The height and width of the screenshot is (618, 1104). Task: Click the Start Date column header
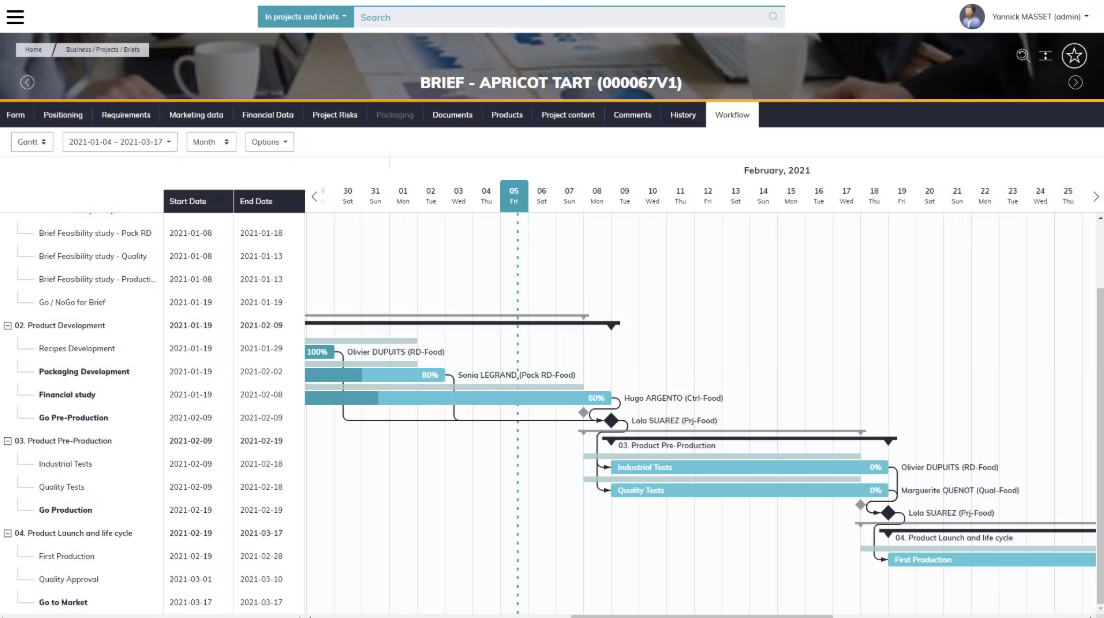pos(199,201)
